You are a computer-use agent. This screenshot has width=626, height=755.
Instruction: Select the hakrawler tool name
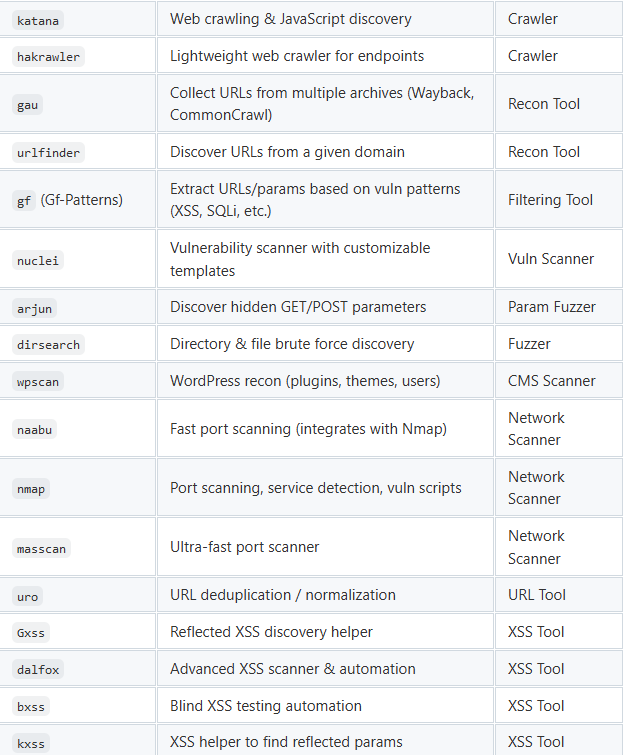tap(48, 57)
